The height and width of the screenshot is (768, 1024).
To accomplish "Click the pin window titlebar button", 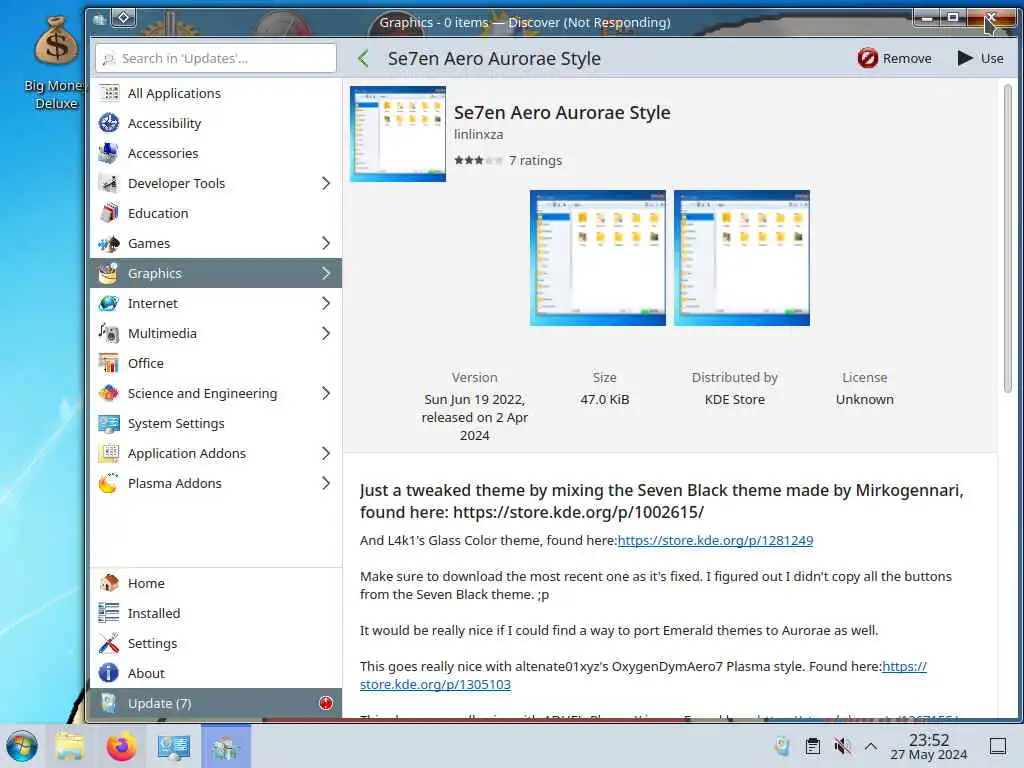I will click(x=124, y=18).
